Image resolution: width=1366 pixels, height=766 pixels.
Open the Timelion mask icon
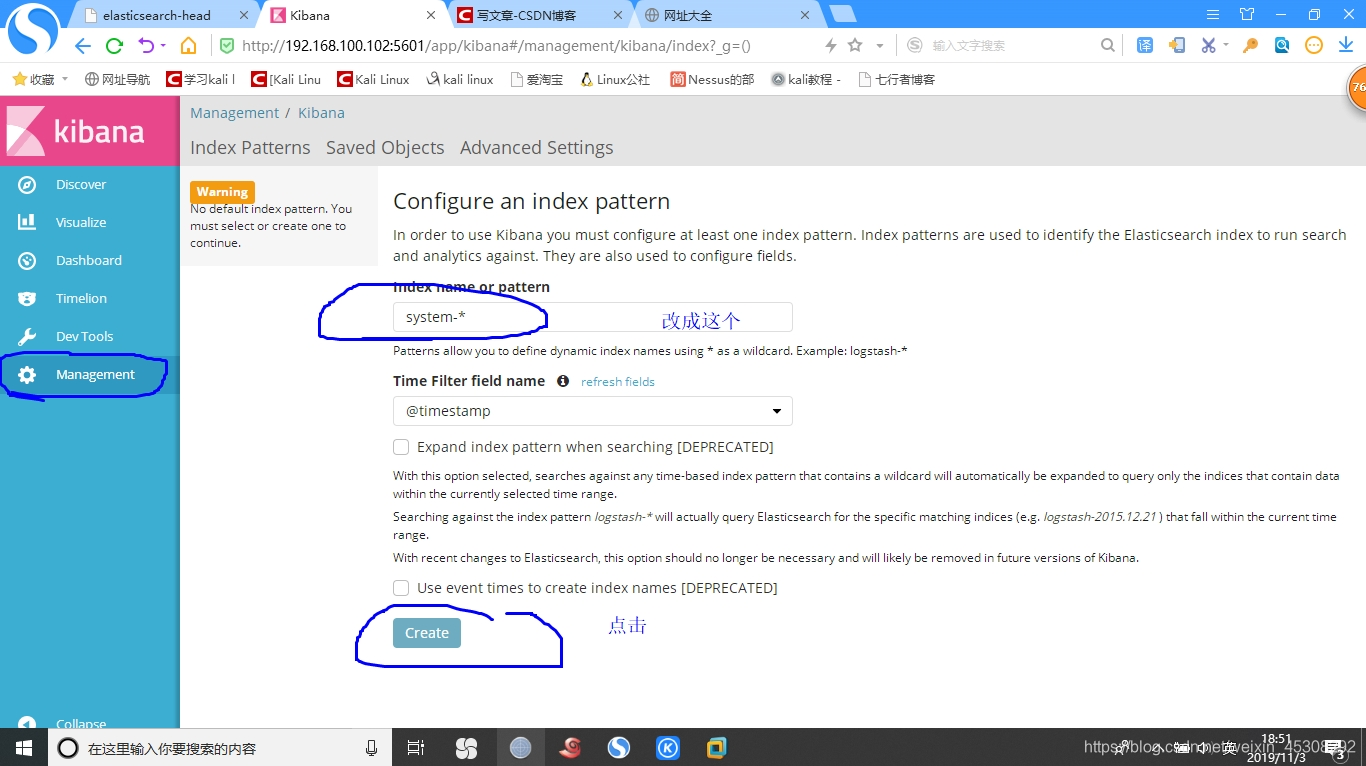click(27, 299)
